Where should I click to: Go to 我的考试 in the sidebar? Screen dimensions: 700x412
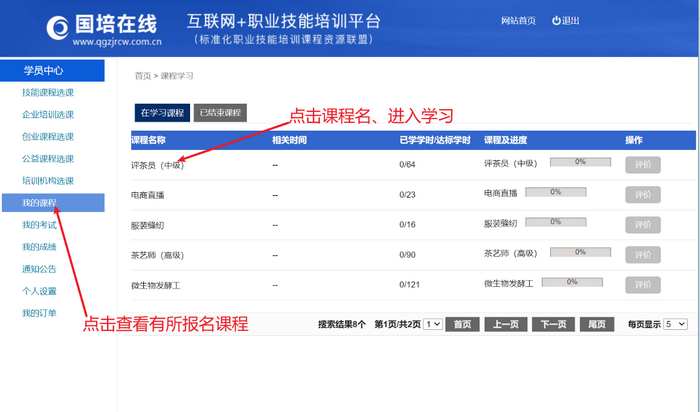(39, 225)
